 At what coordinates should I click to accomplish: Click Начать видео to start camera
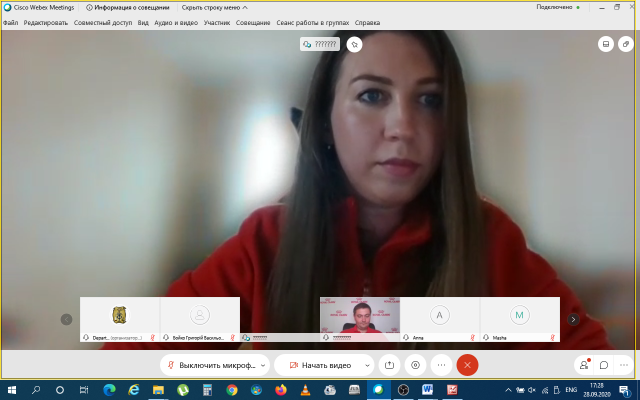pyautogui.click(x=320, y=365)
